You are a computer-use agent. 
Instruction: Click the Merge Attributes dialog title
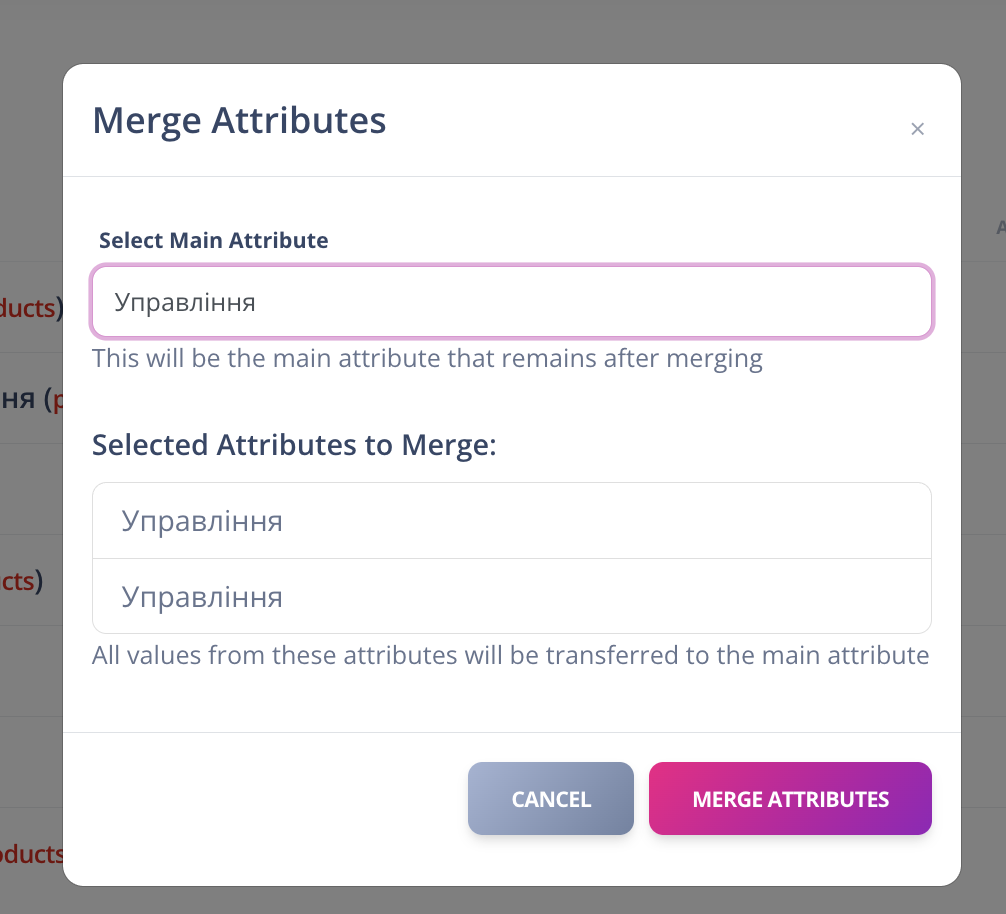239,121
